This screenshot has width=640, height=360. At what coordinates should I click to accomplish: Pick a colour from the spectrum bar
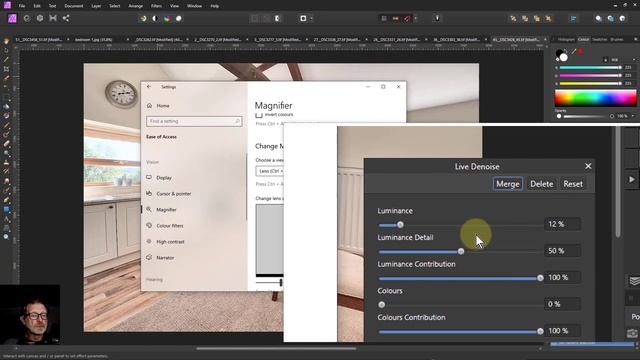(595, 98)
